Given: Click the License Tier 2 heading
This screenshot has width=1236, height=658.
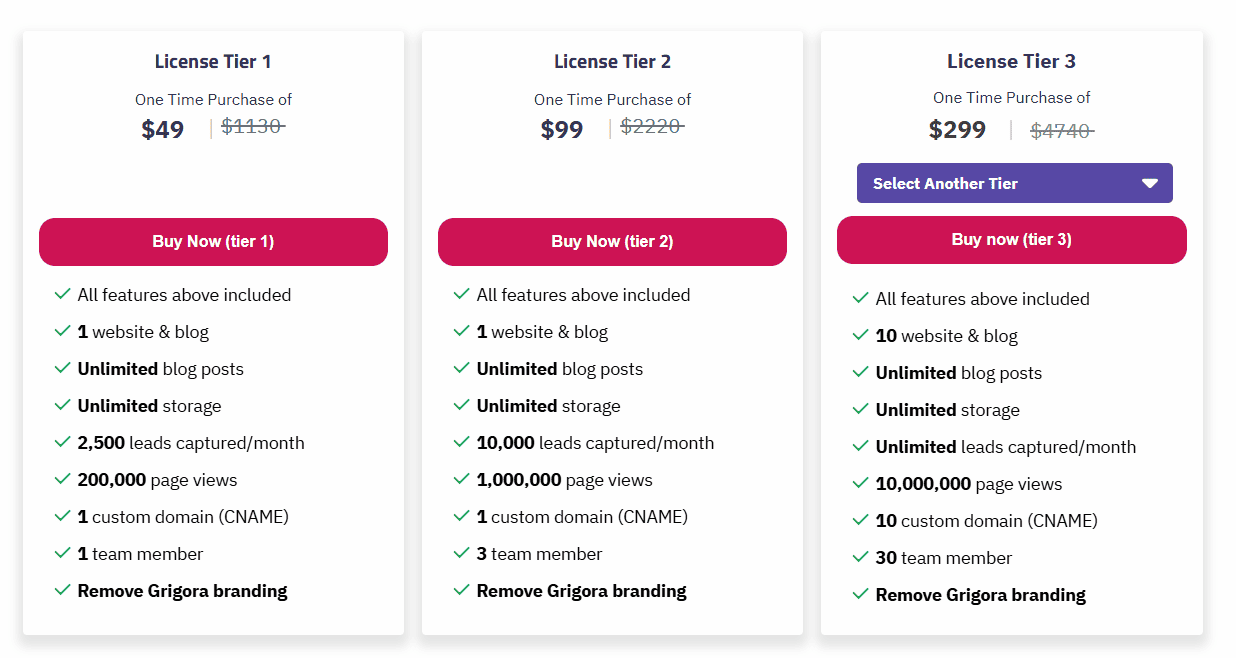Looking at the screenshot, I should click(612, 62).
